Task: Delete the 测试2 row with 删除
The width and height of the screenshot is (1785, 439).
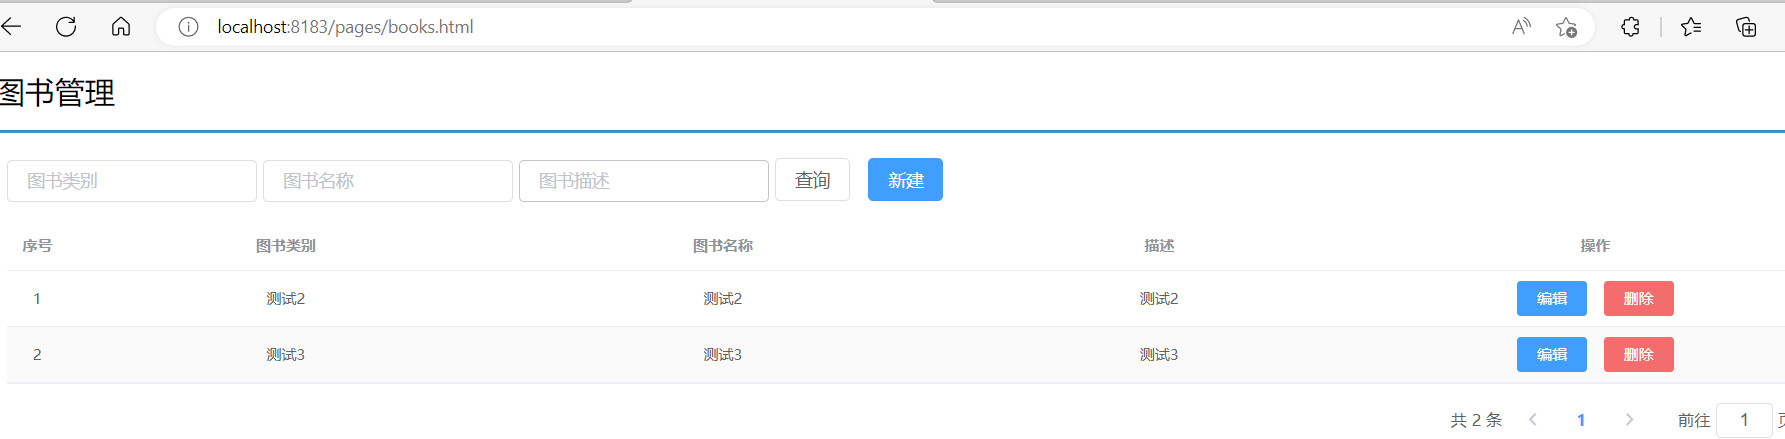Action: click(x=1639, y=298)
